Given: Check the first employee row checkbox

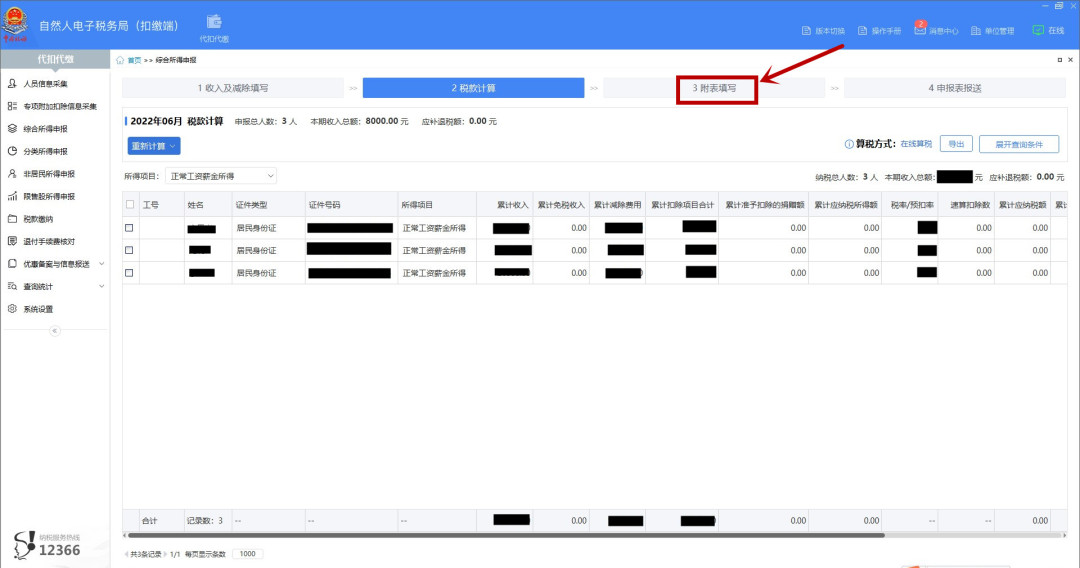Looking at the screenshot, I should (x=130, y=227).
